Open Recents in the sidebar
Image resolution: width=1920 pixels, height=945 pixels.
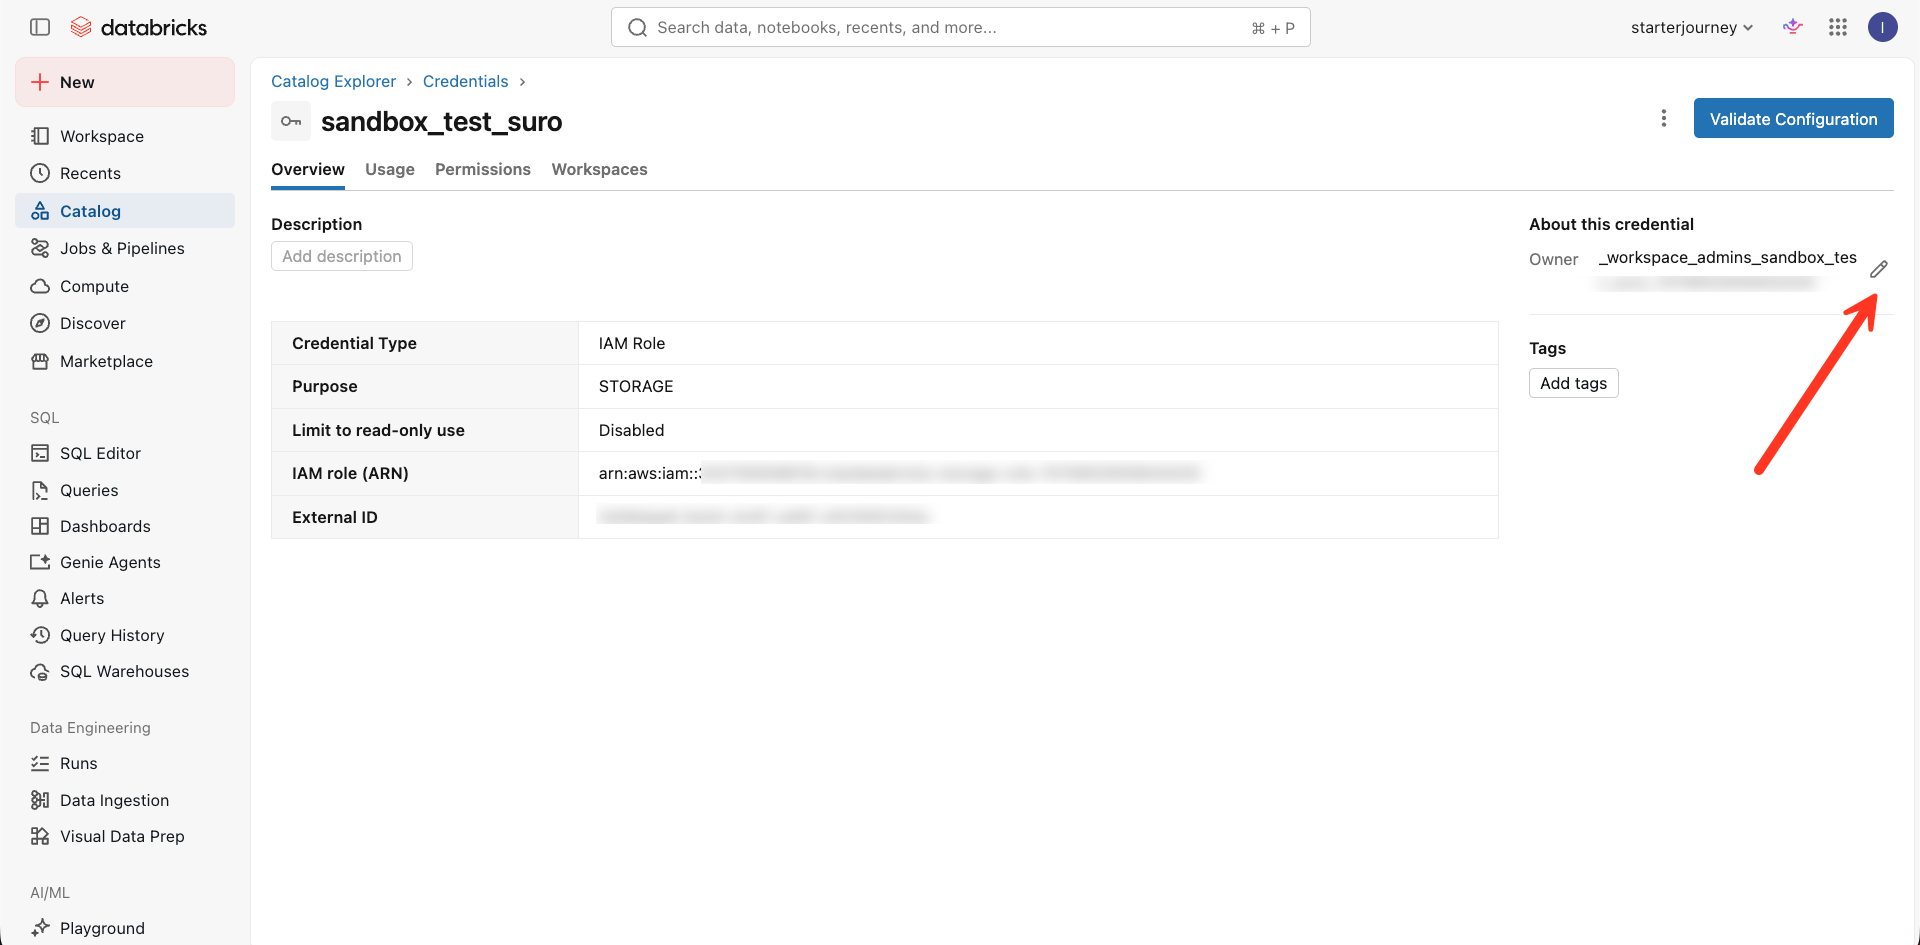125,173
